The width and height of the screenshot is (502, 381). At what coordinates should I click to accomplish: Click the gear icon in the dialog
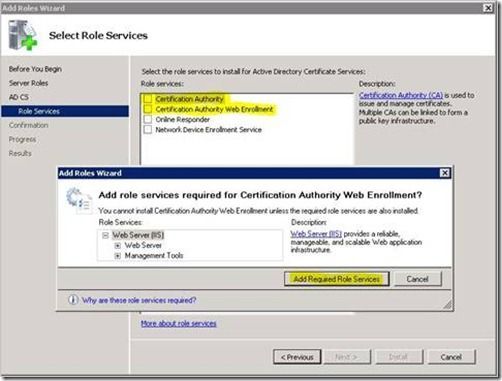(x=79, y=201)
